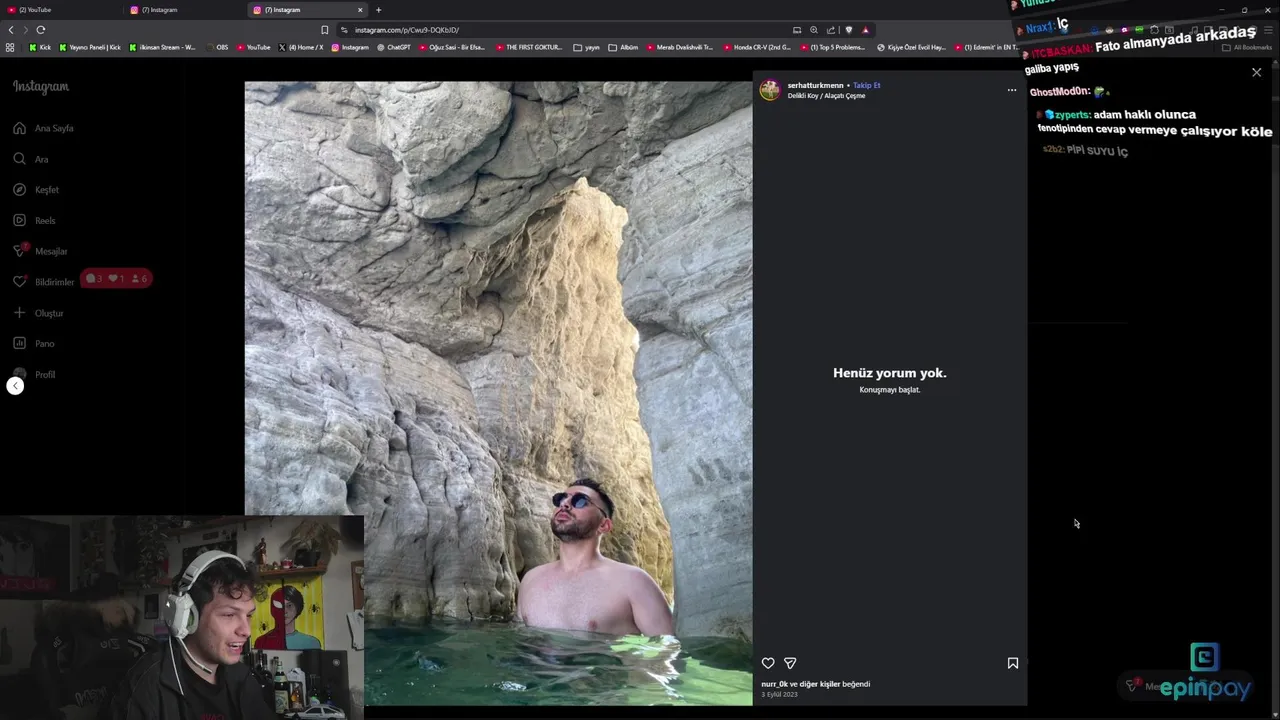The height and width of the screenshot is (720, 1280).
Task: Open All Bookmarks folder
Action: [x=1247, y=47]
